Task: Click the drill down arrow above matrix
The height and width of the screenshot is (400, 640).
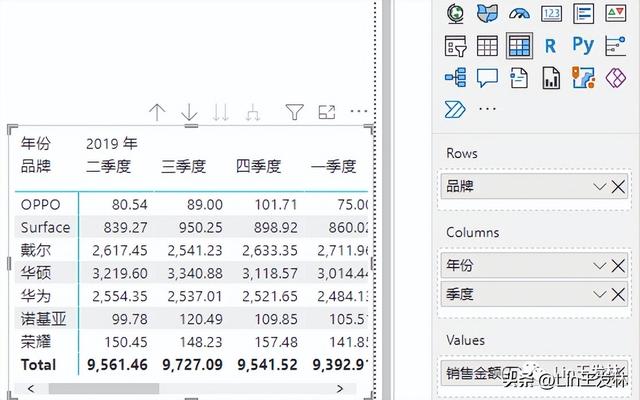Action: coord(189,112)
